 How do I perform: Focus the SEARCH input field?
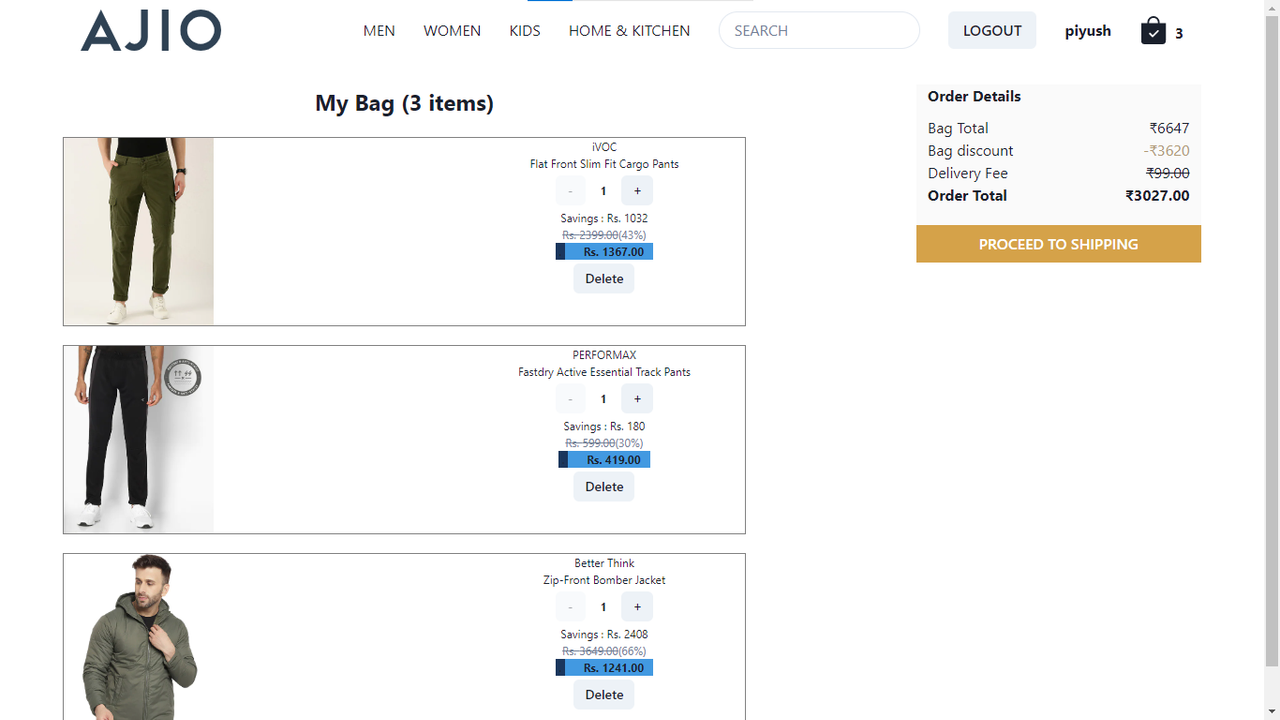[x=819, y=30]
